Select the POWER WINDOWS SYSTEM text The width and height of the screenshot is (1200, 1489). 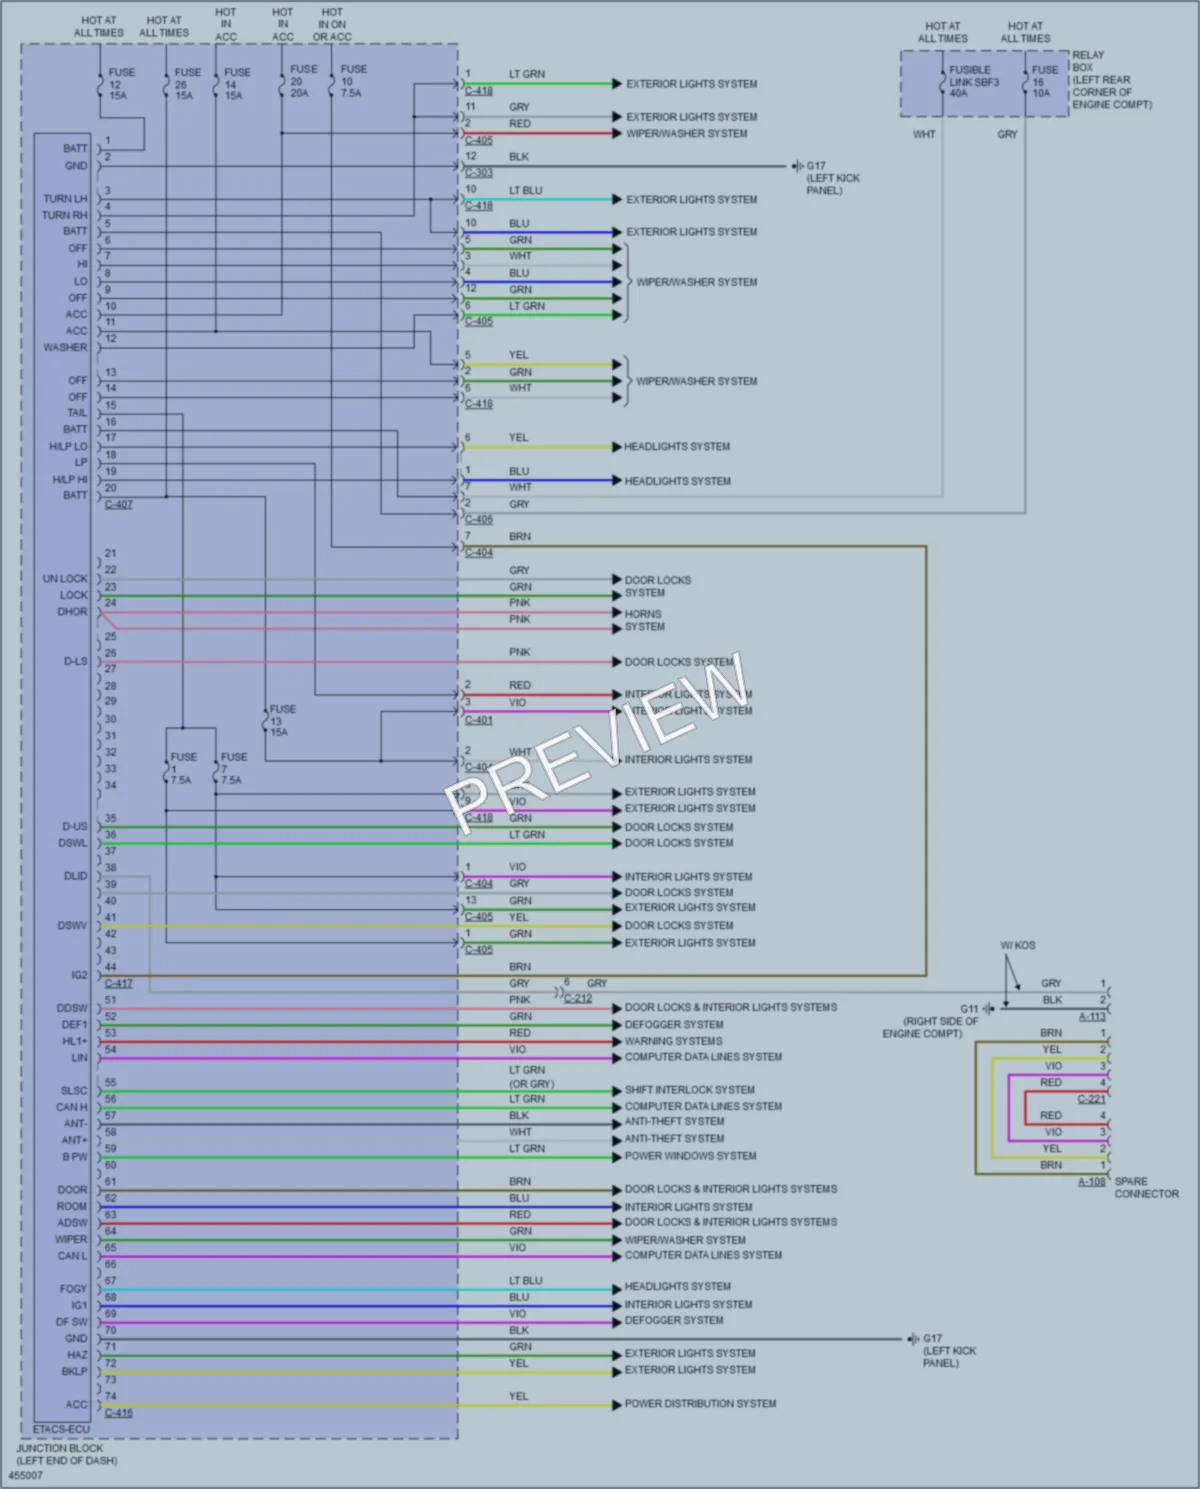point(691,1156)
